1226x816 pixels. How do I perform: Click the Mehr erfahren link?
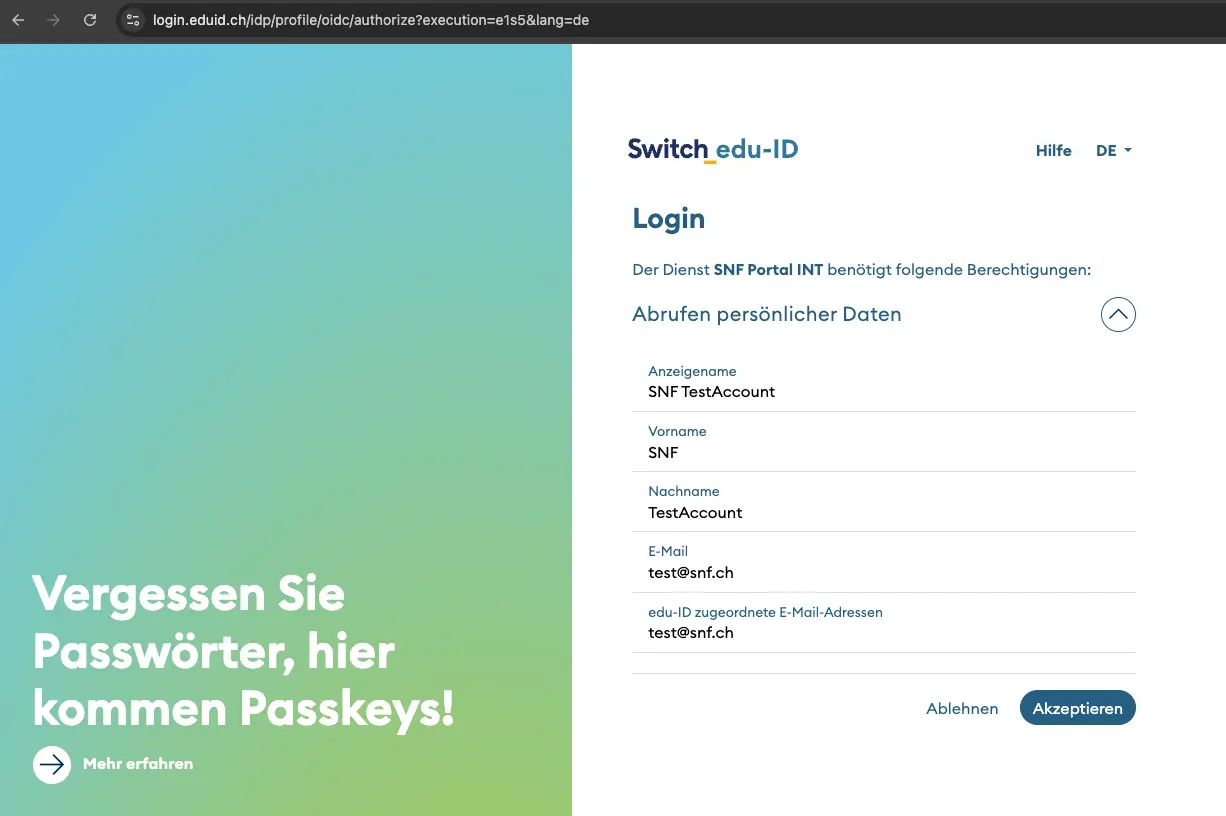coord(138,763)
